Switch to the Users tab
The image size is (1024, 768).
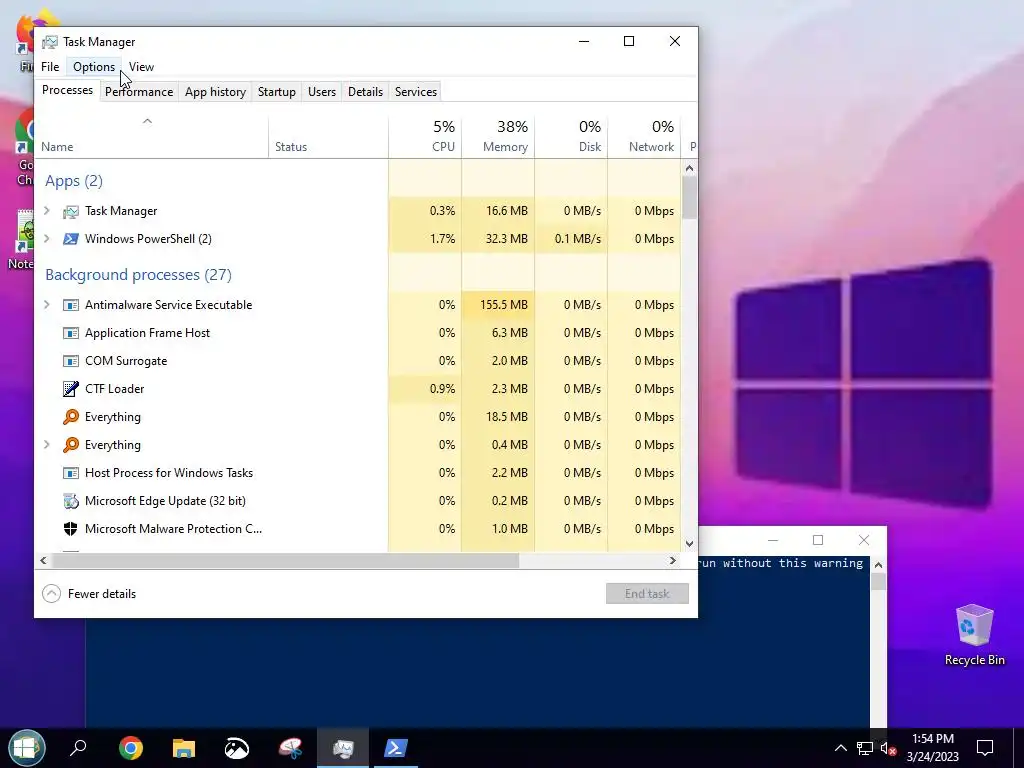tap(322, 92)
